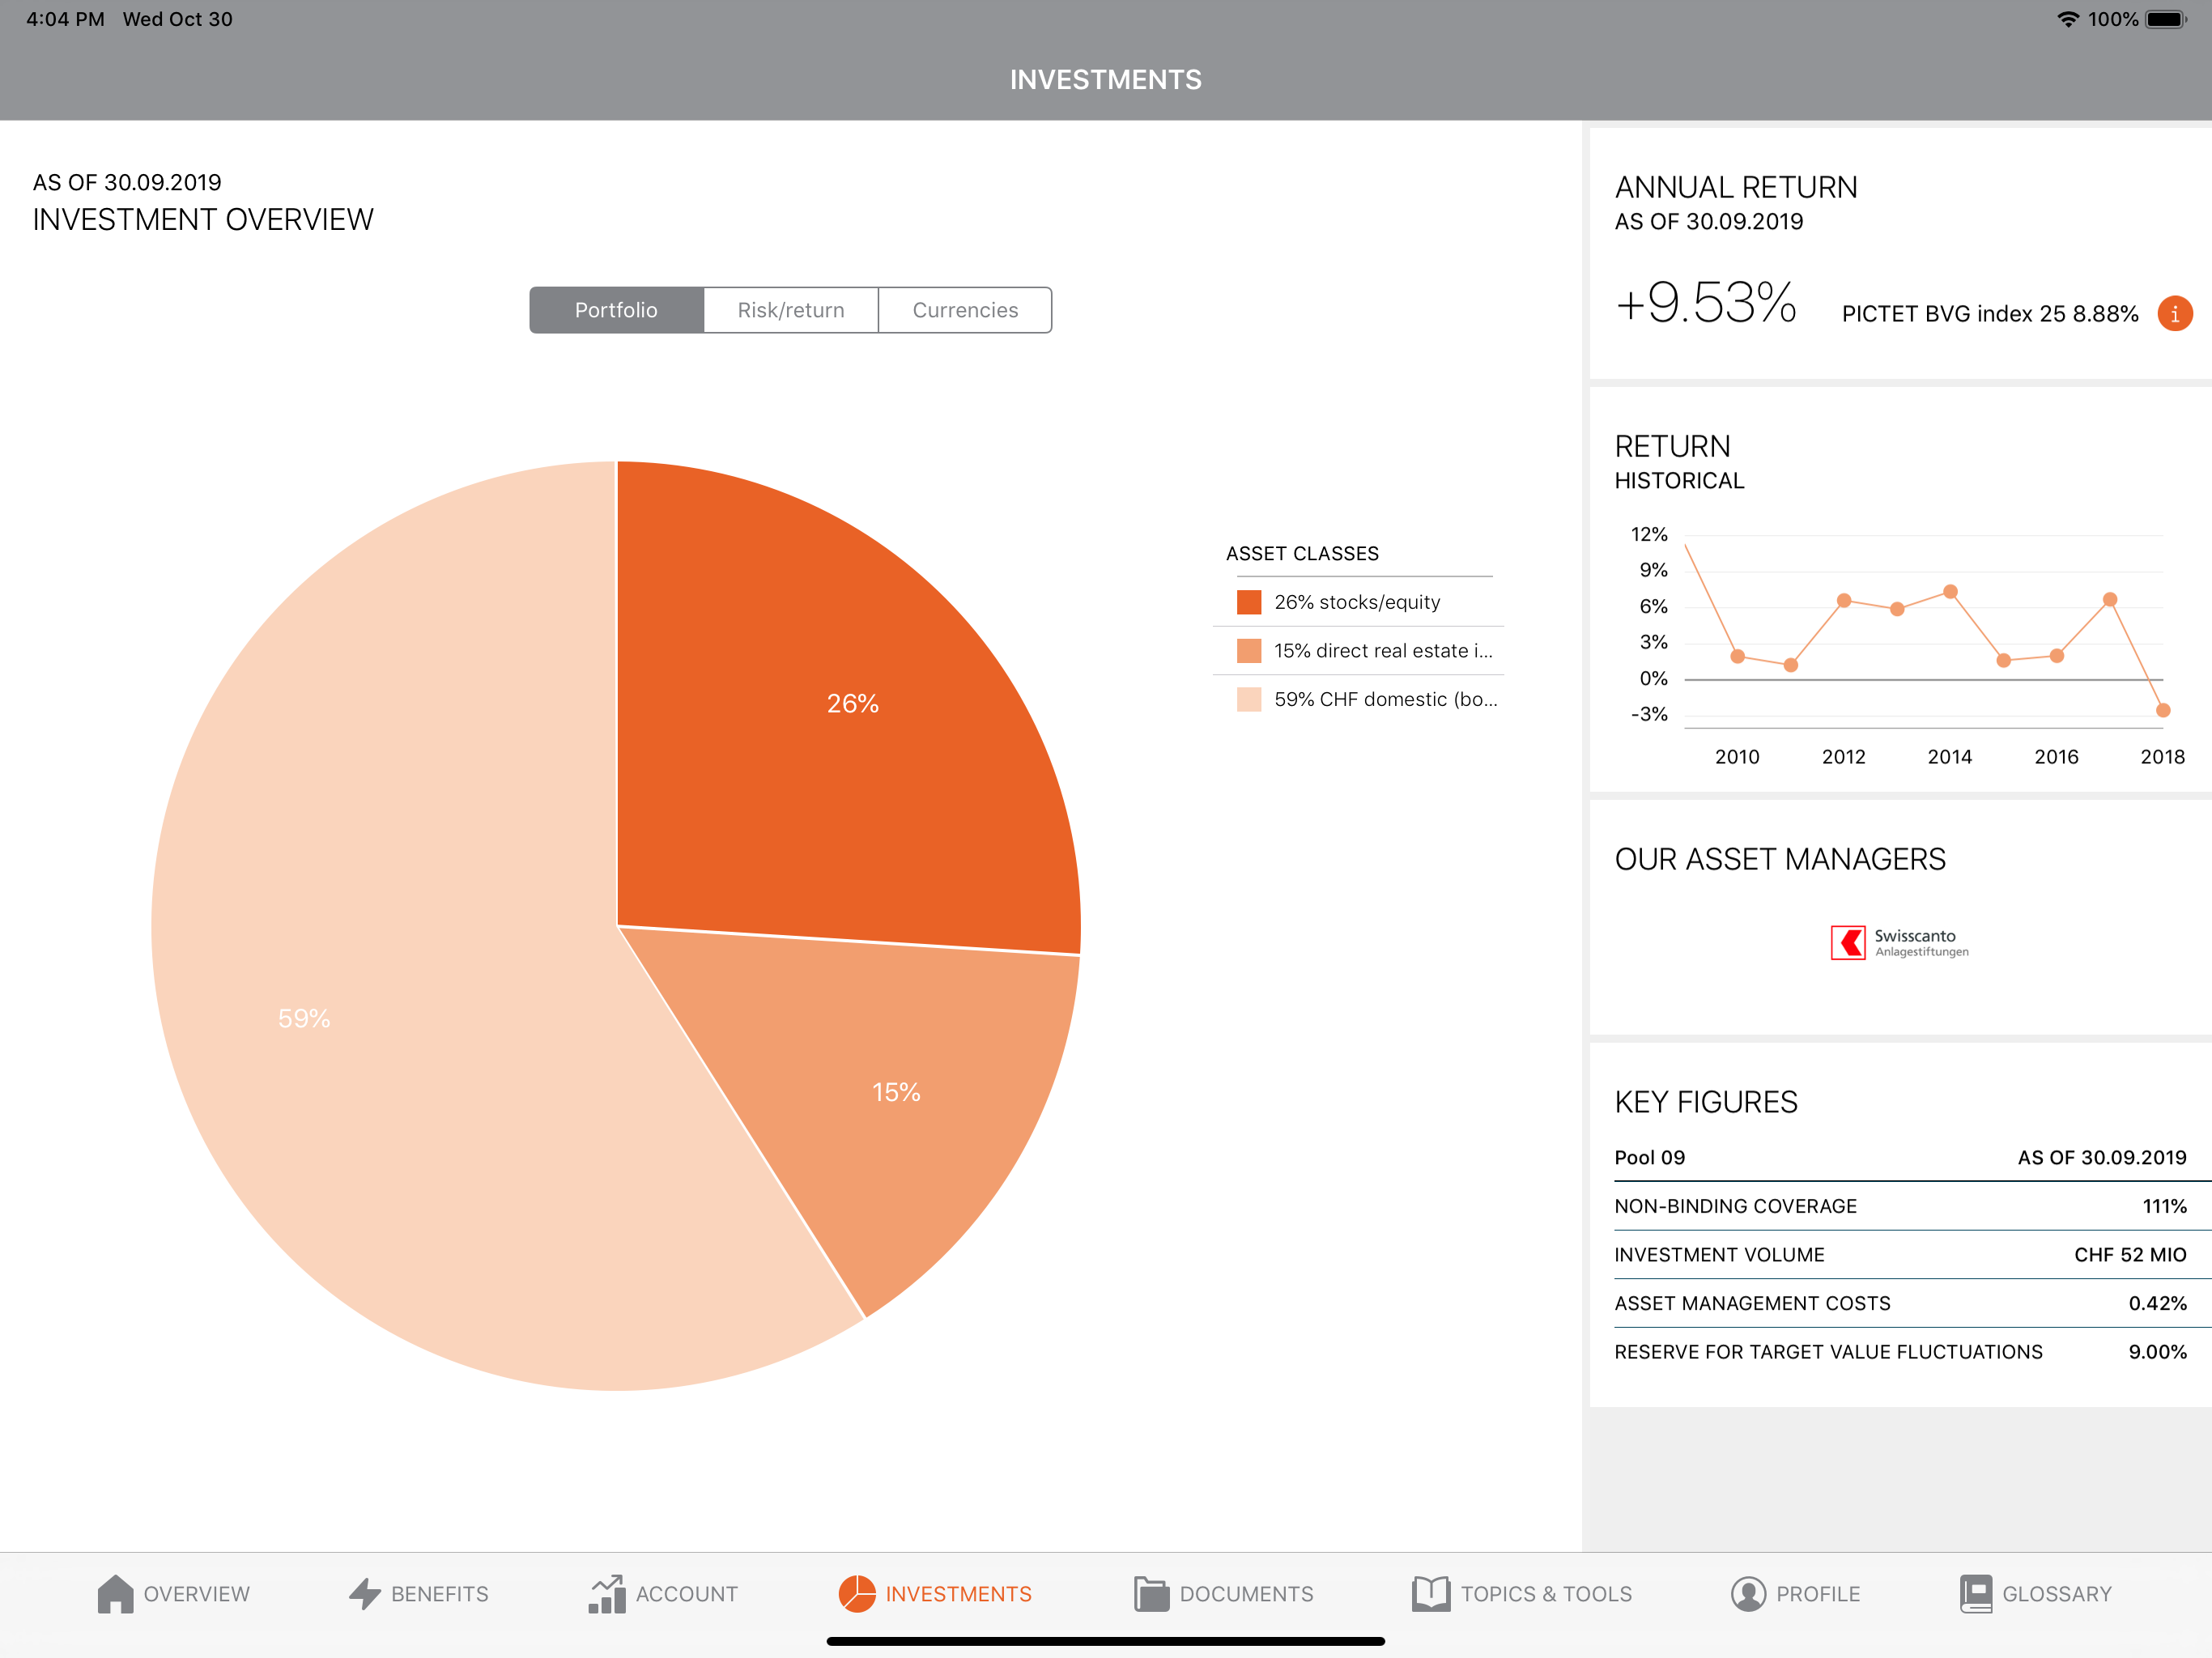Tap the ASSET CLASSES legend header

[x=1302, y=554]
